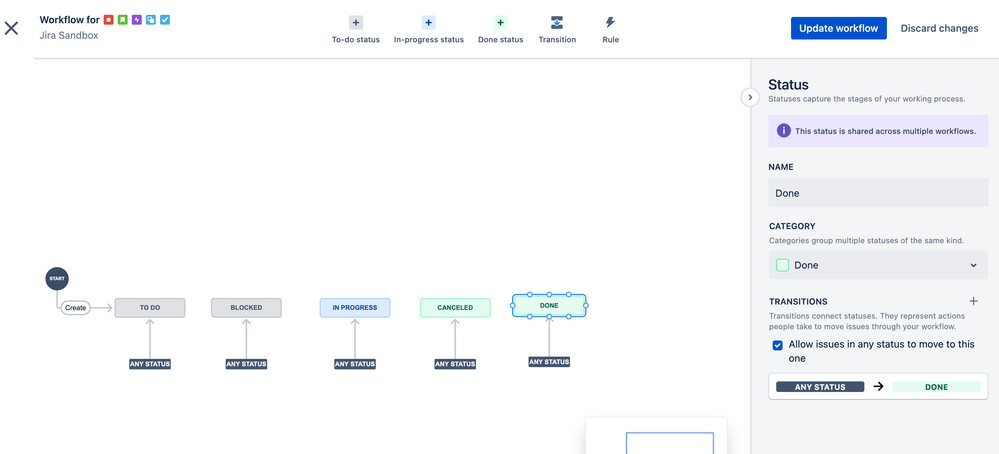Select the TO DO status node
The width and height of the screenshot is (999, 454).
pos(150,308)
